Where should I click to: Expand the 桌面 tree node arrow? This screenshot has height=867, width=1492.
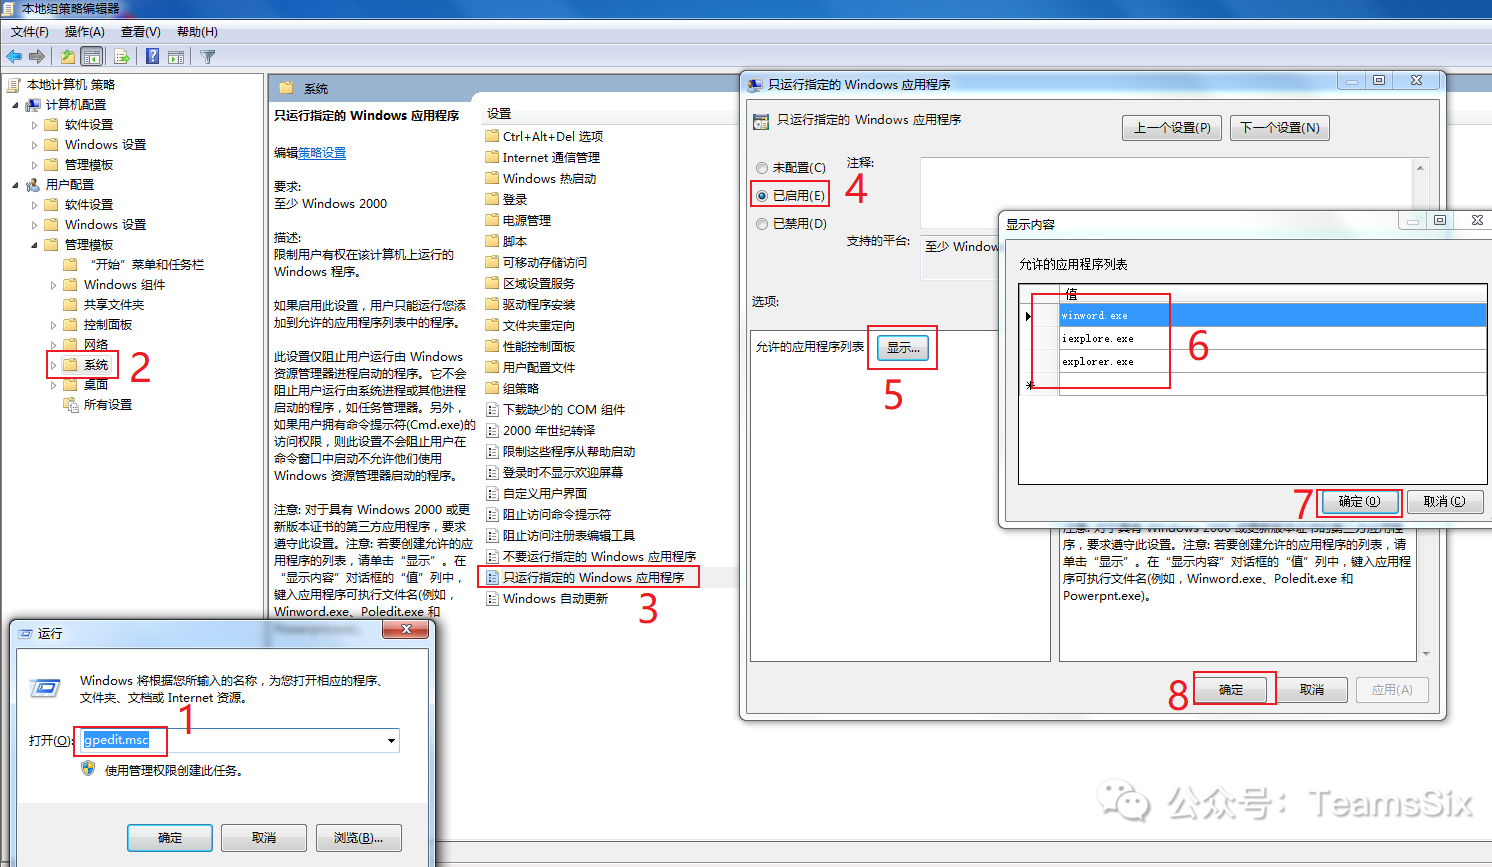(53, 385)
